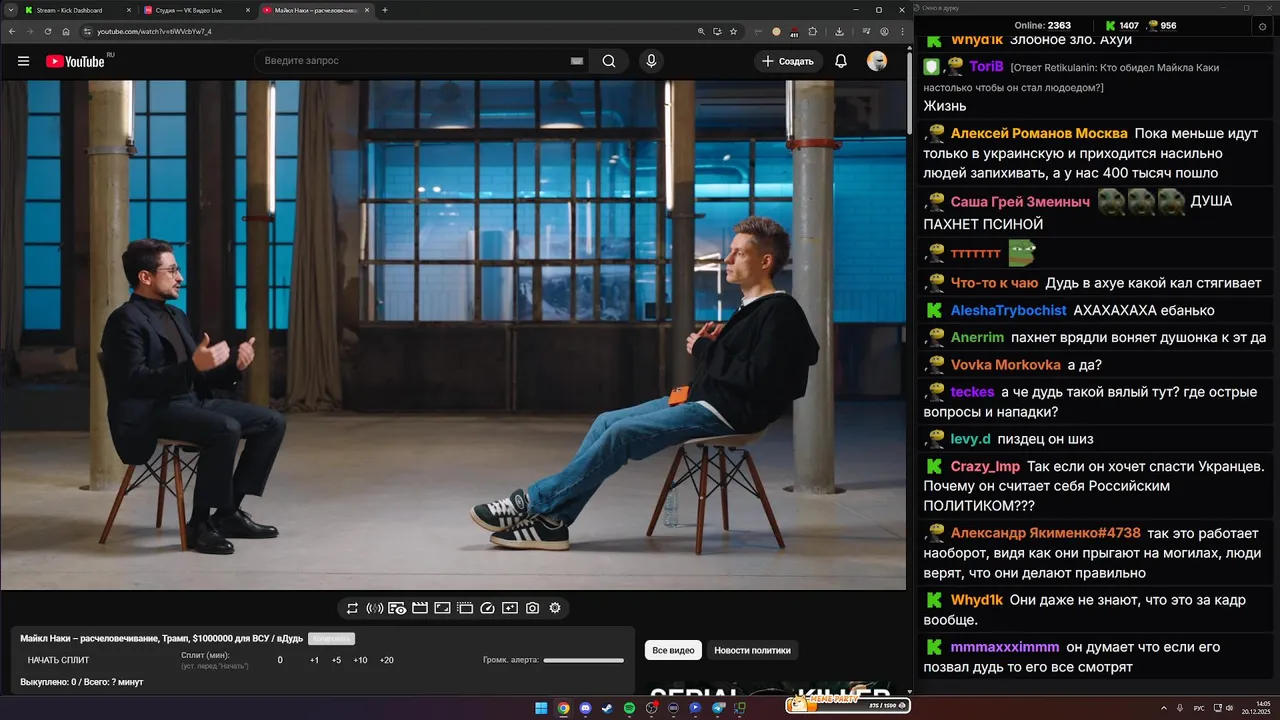Go to the YouTube home logo
Image resolution: width=1280 pixels, height=720 pixels.
(x=75, y=61)
